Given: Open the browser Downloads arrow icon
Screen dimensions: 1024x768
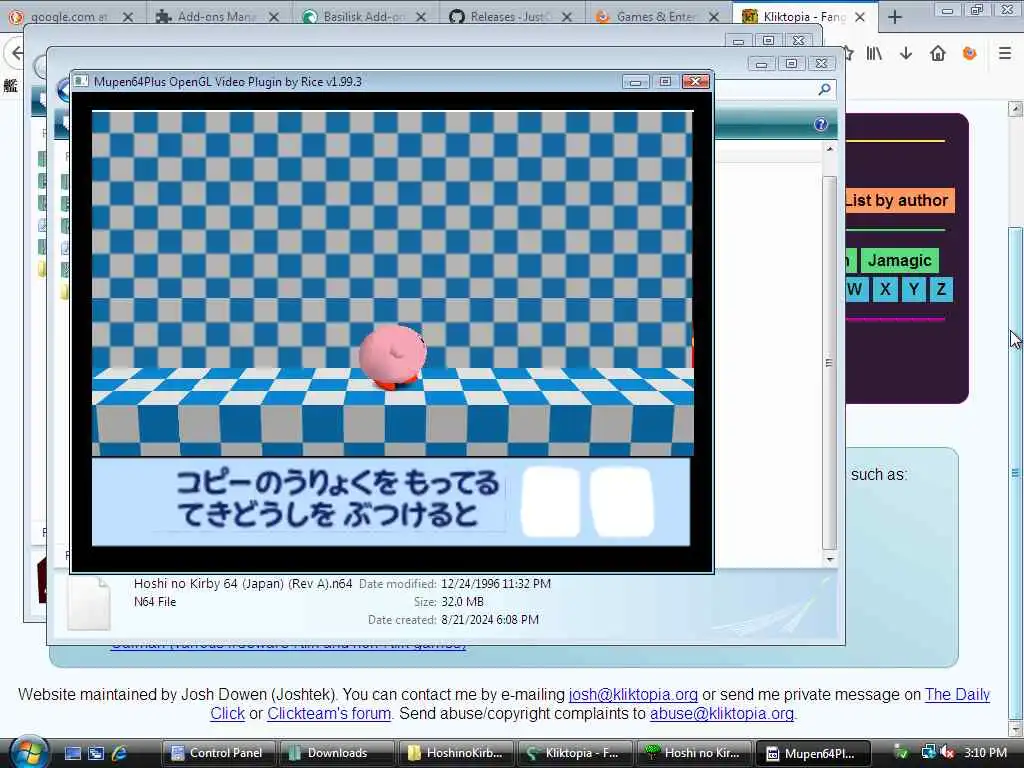Looking at the screenshot, I should point(906,54).
